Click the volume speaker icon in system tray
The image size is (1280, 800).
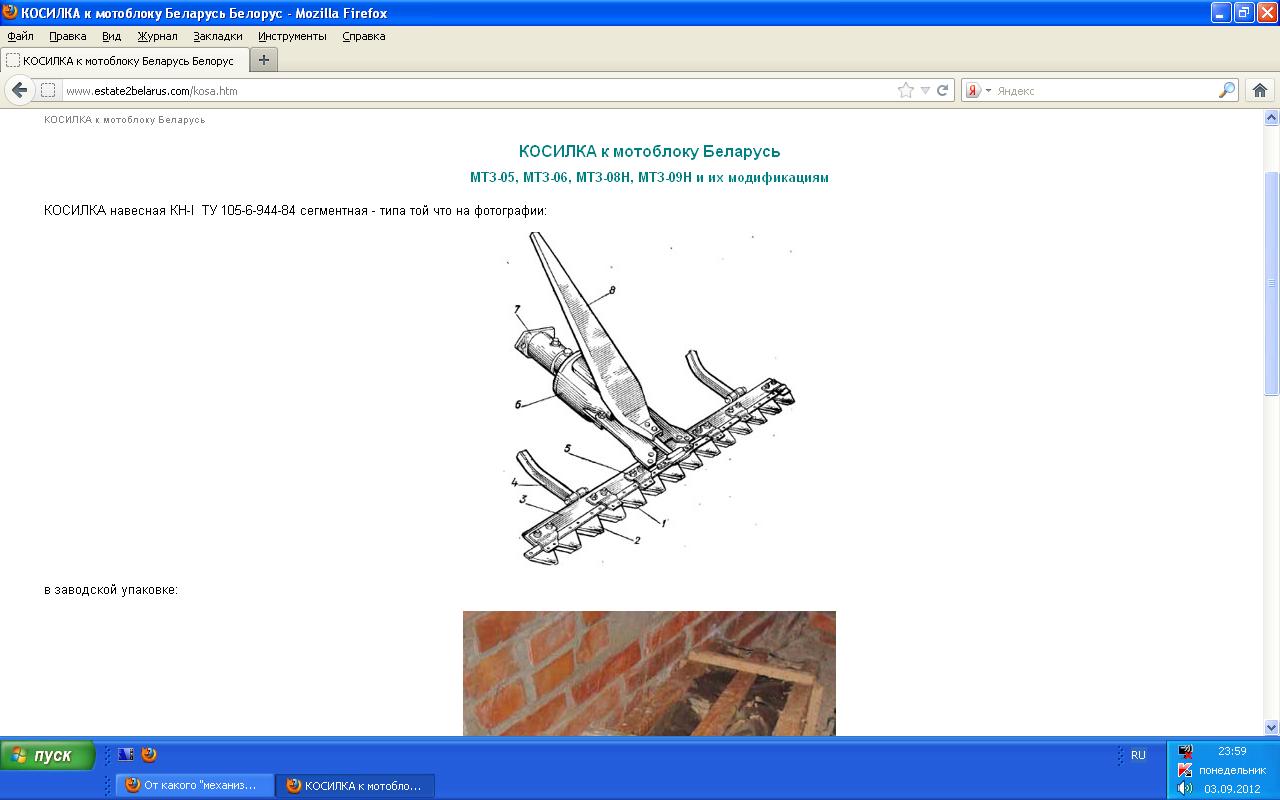(x=1185, y=788)
